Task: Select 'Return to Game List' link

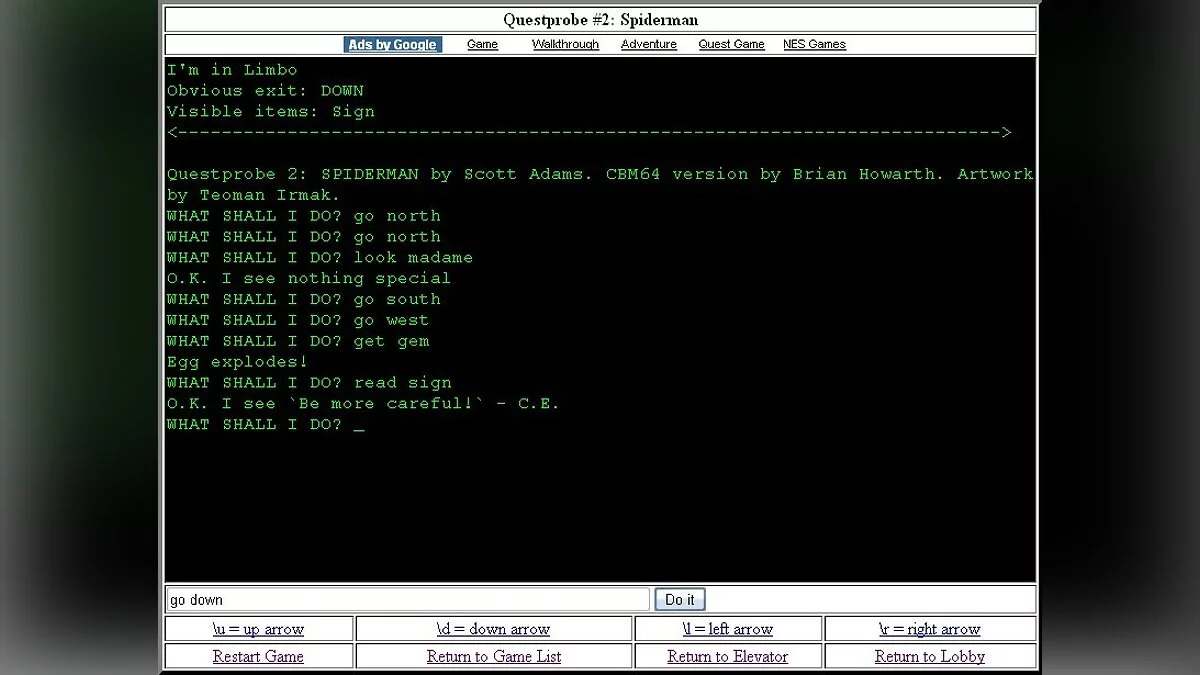Action: tap(493, 656)
